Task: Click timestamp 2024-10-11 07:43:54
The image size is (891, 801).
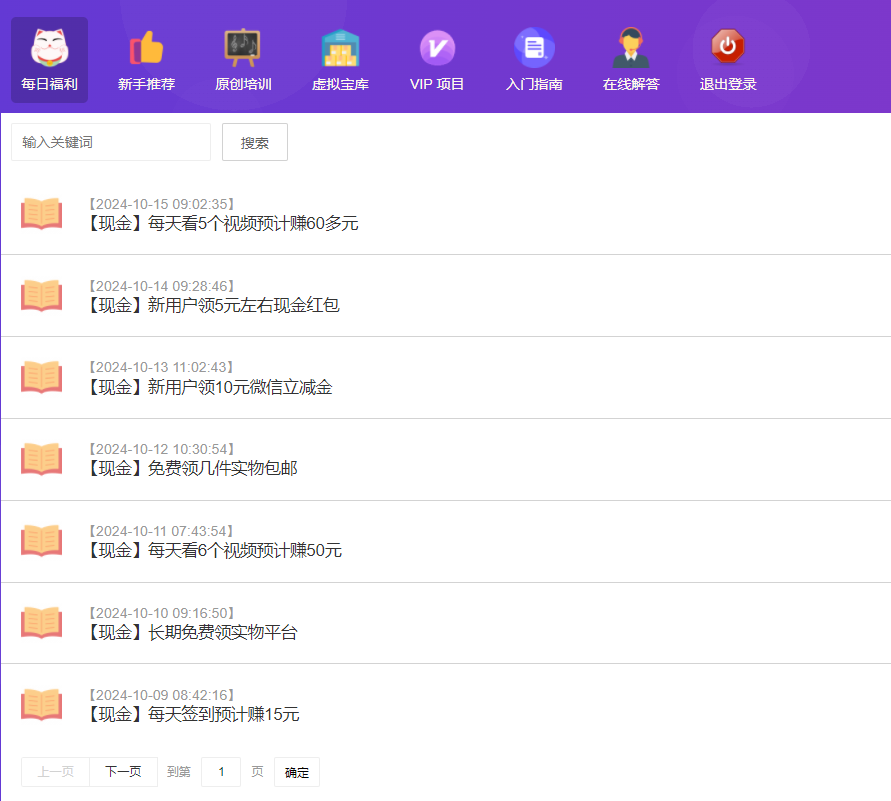Action: click(161, 531)
